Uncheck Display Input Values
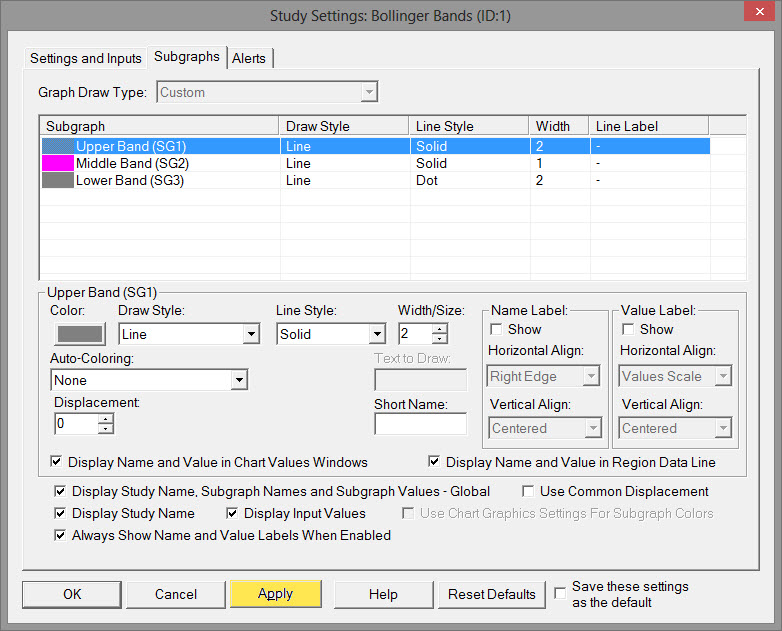Viewport: 782px width, 631px height. [x=233, y=514]
